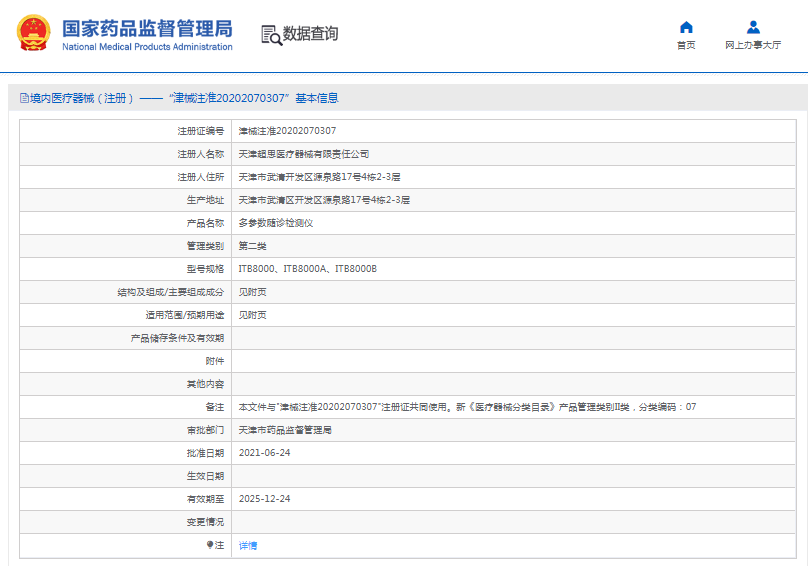Select expiry date 2025-12-24
The width and height of the screenshot is (808, 566).
pos(264,499)
